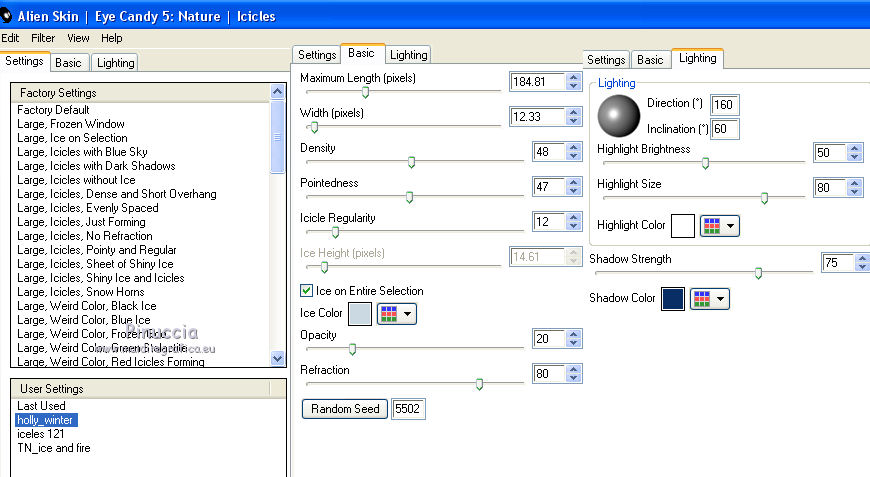Select holly_winter user setting

pyautogui.click(x=46, y=420)
